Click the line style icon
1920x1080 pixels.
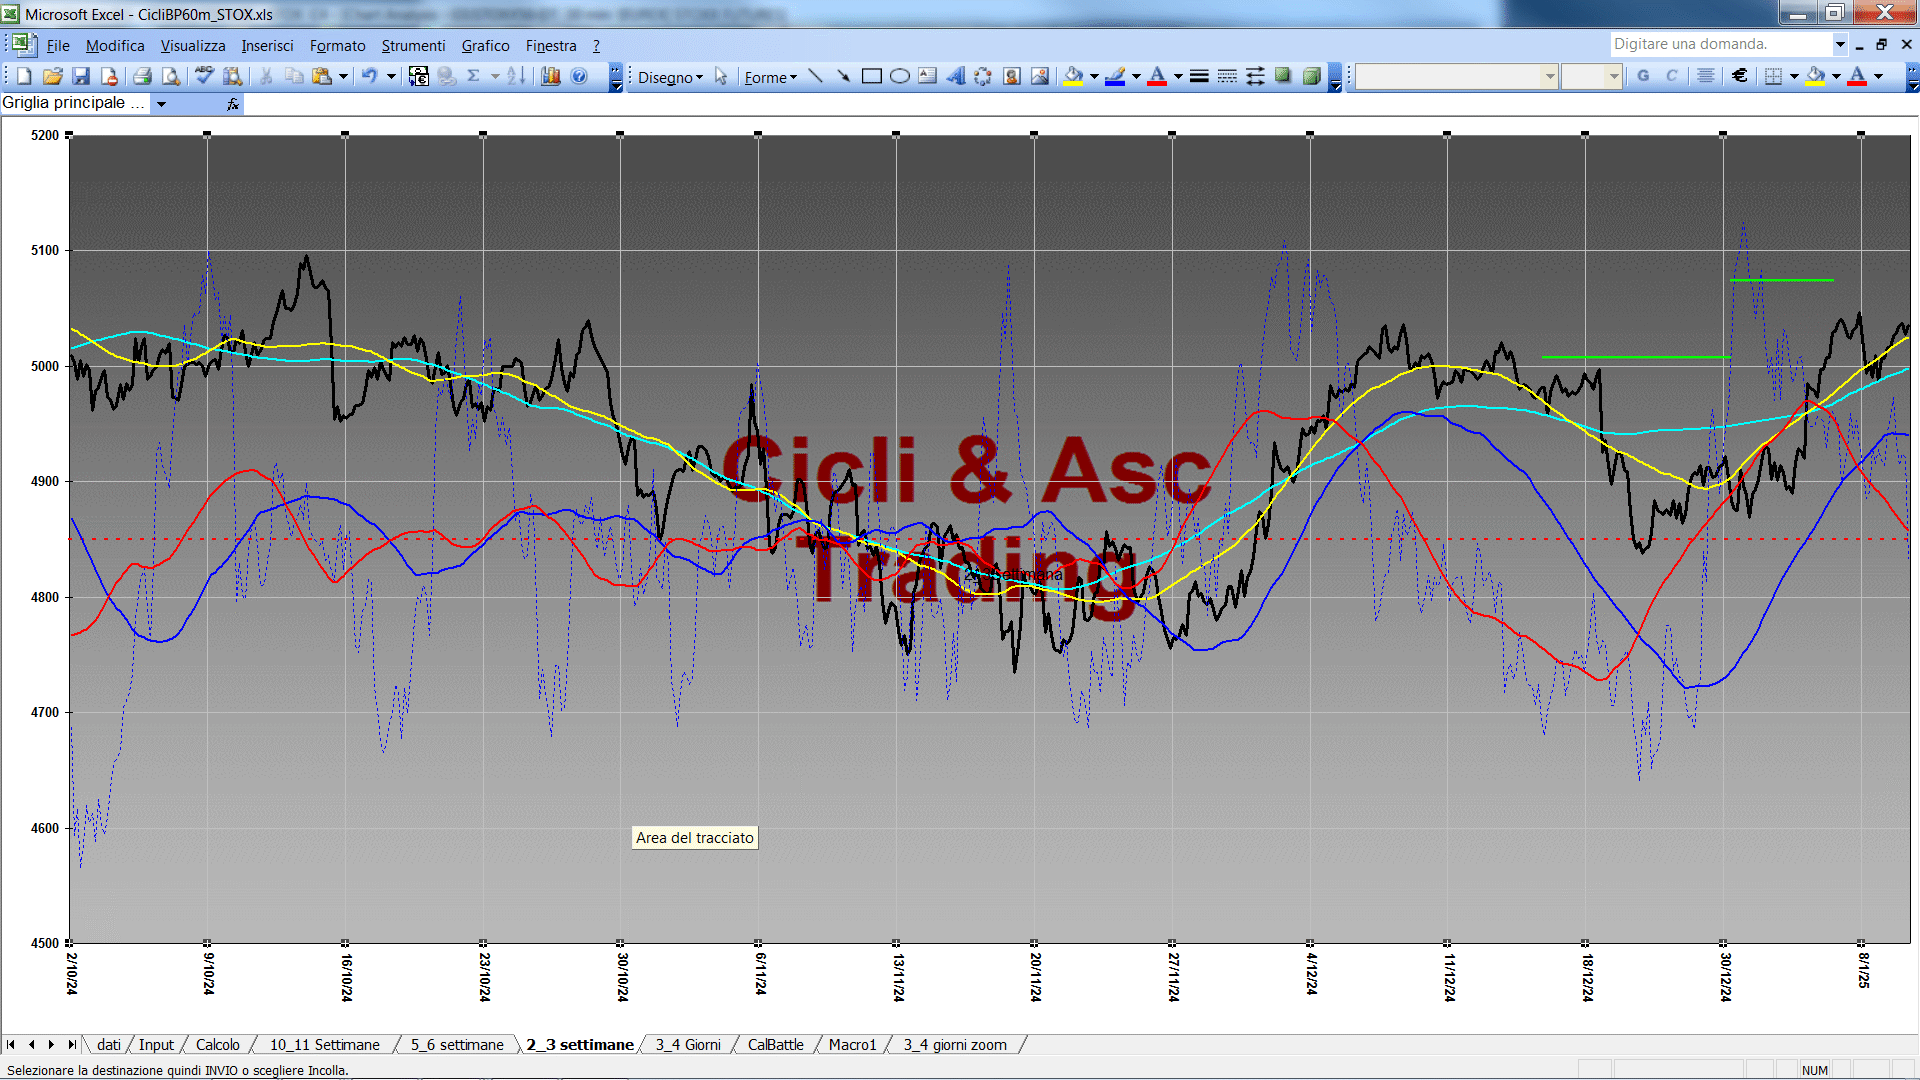tap(1199, 76)
